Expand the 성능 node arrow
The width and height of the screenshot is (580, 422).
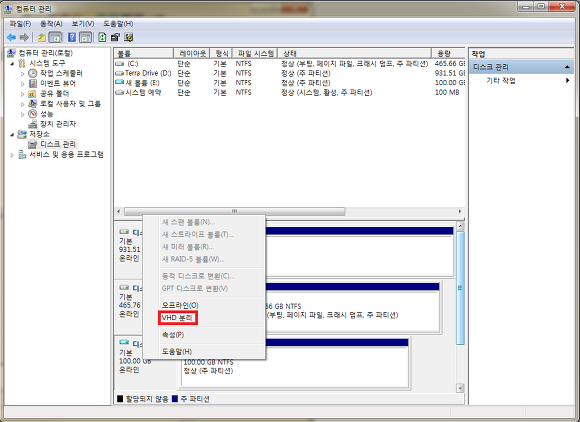pos(23,114)
